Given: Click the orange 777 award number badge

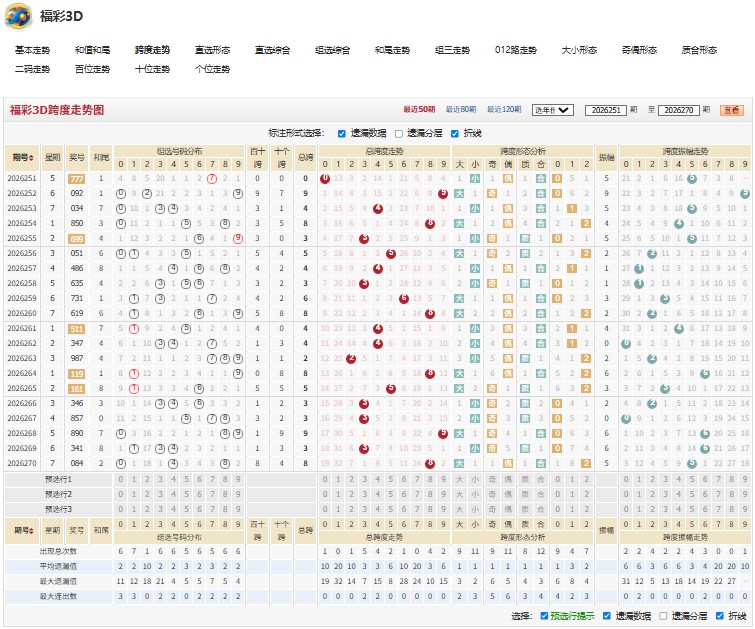Looking at the screenshot, I should coord(77,179).
